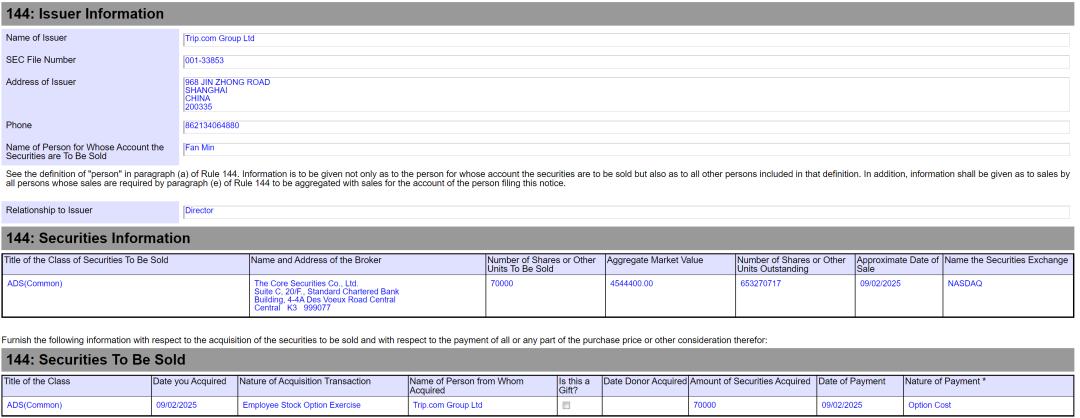1080x418 pixels.
Task: Click the '144: Securities To Be Sold' section header
Action: tap(537, 360)
